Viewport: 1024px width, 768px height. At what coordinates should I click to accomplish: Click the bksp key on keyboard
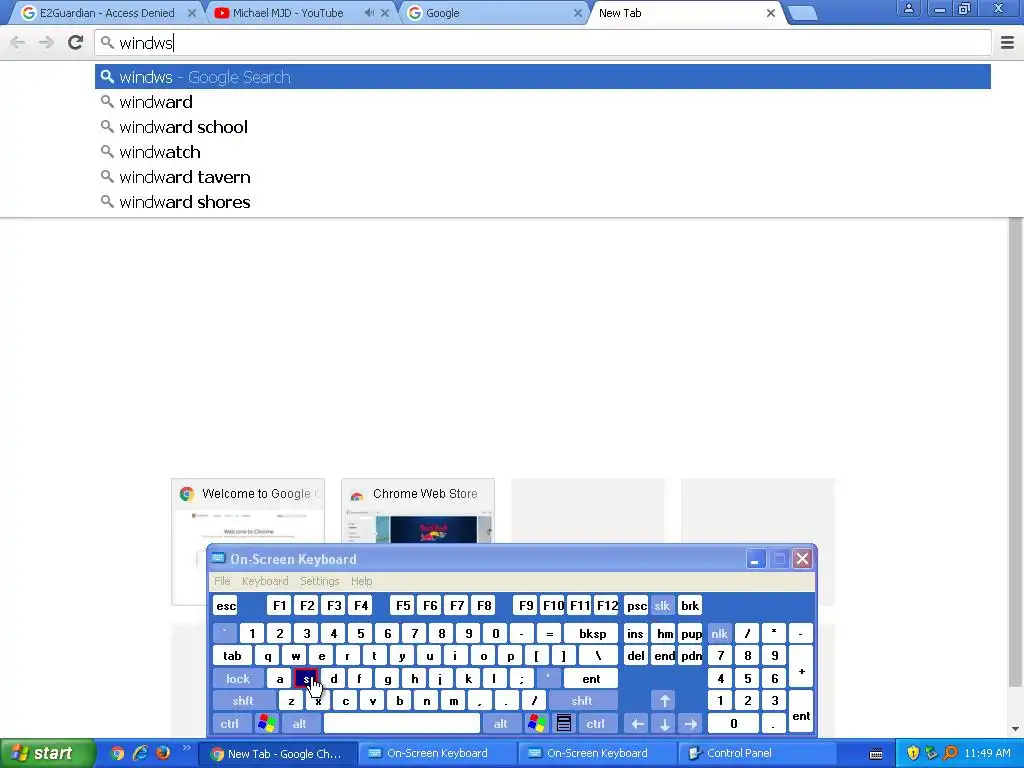tap(592, 633)
